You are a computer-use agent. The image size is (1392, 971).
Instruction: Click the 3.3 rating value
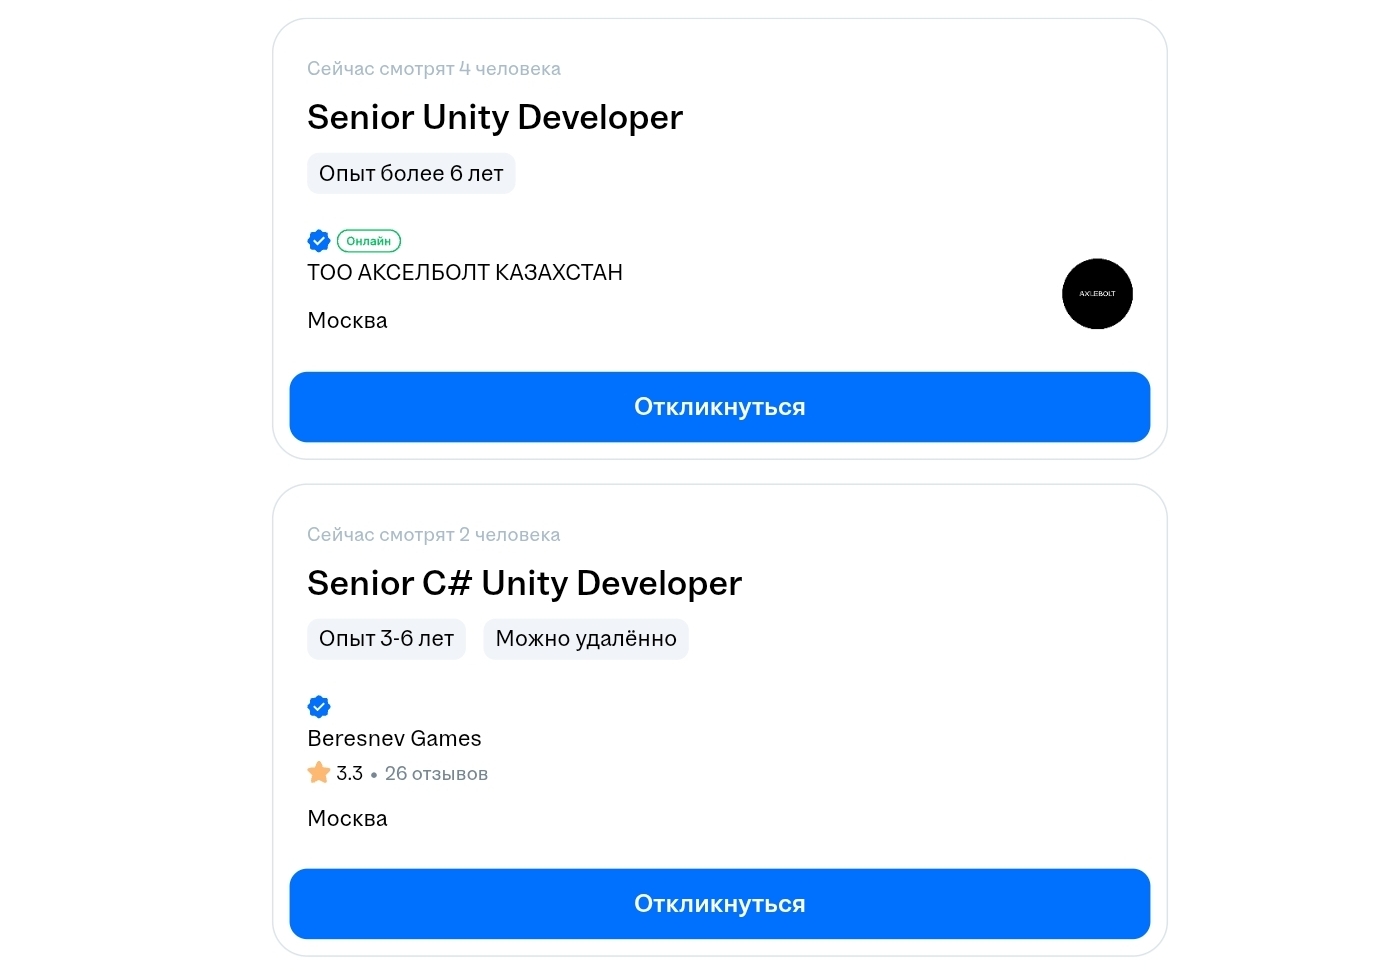[x=349, y=774]
